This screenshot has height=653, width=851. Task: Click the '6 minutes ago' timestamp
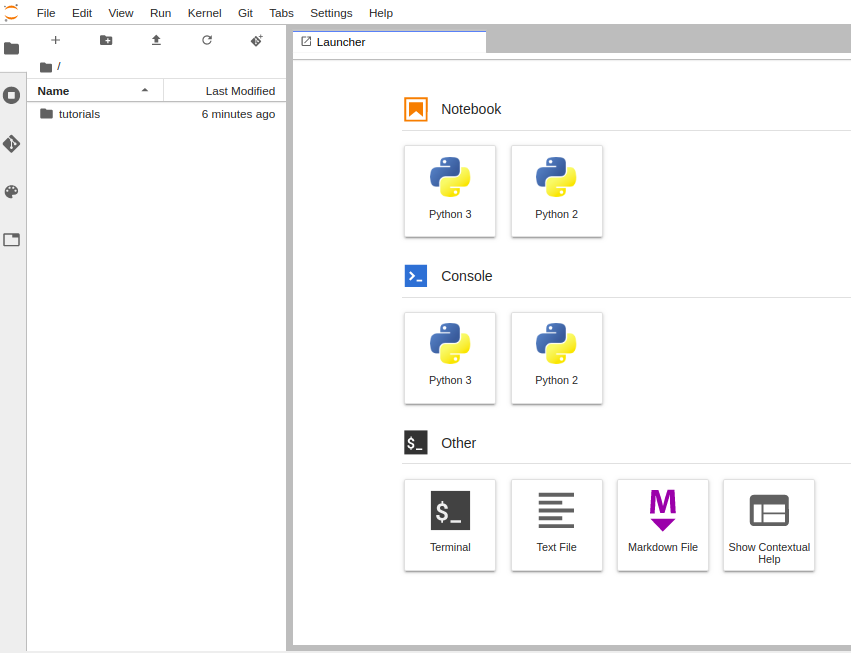tap(238, 114)
